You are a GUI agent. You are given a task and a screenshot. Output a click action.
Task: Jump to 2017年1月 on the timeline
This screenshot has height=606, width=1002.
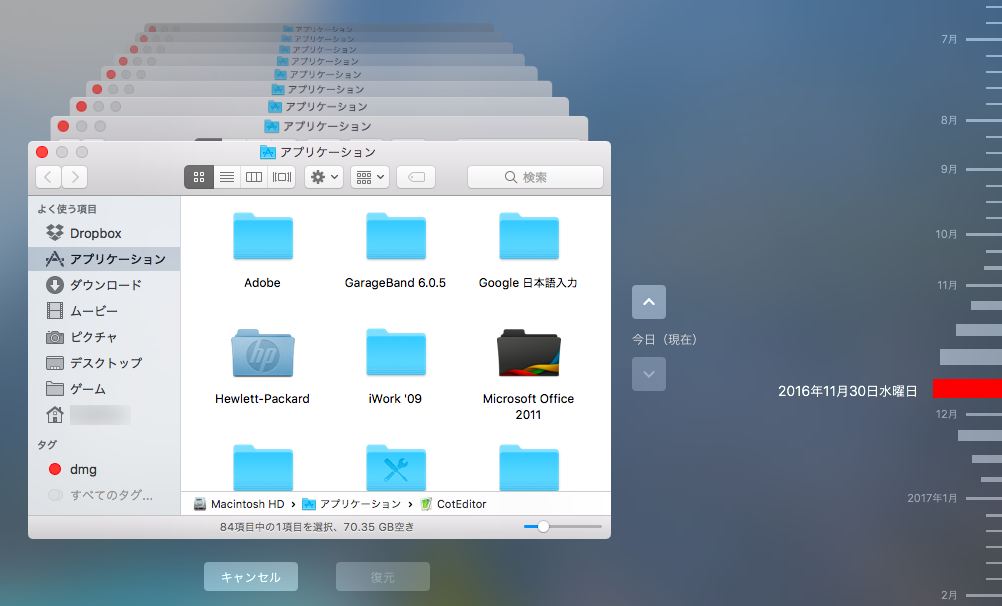(932, 498)
